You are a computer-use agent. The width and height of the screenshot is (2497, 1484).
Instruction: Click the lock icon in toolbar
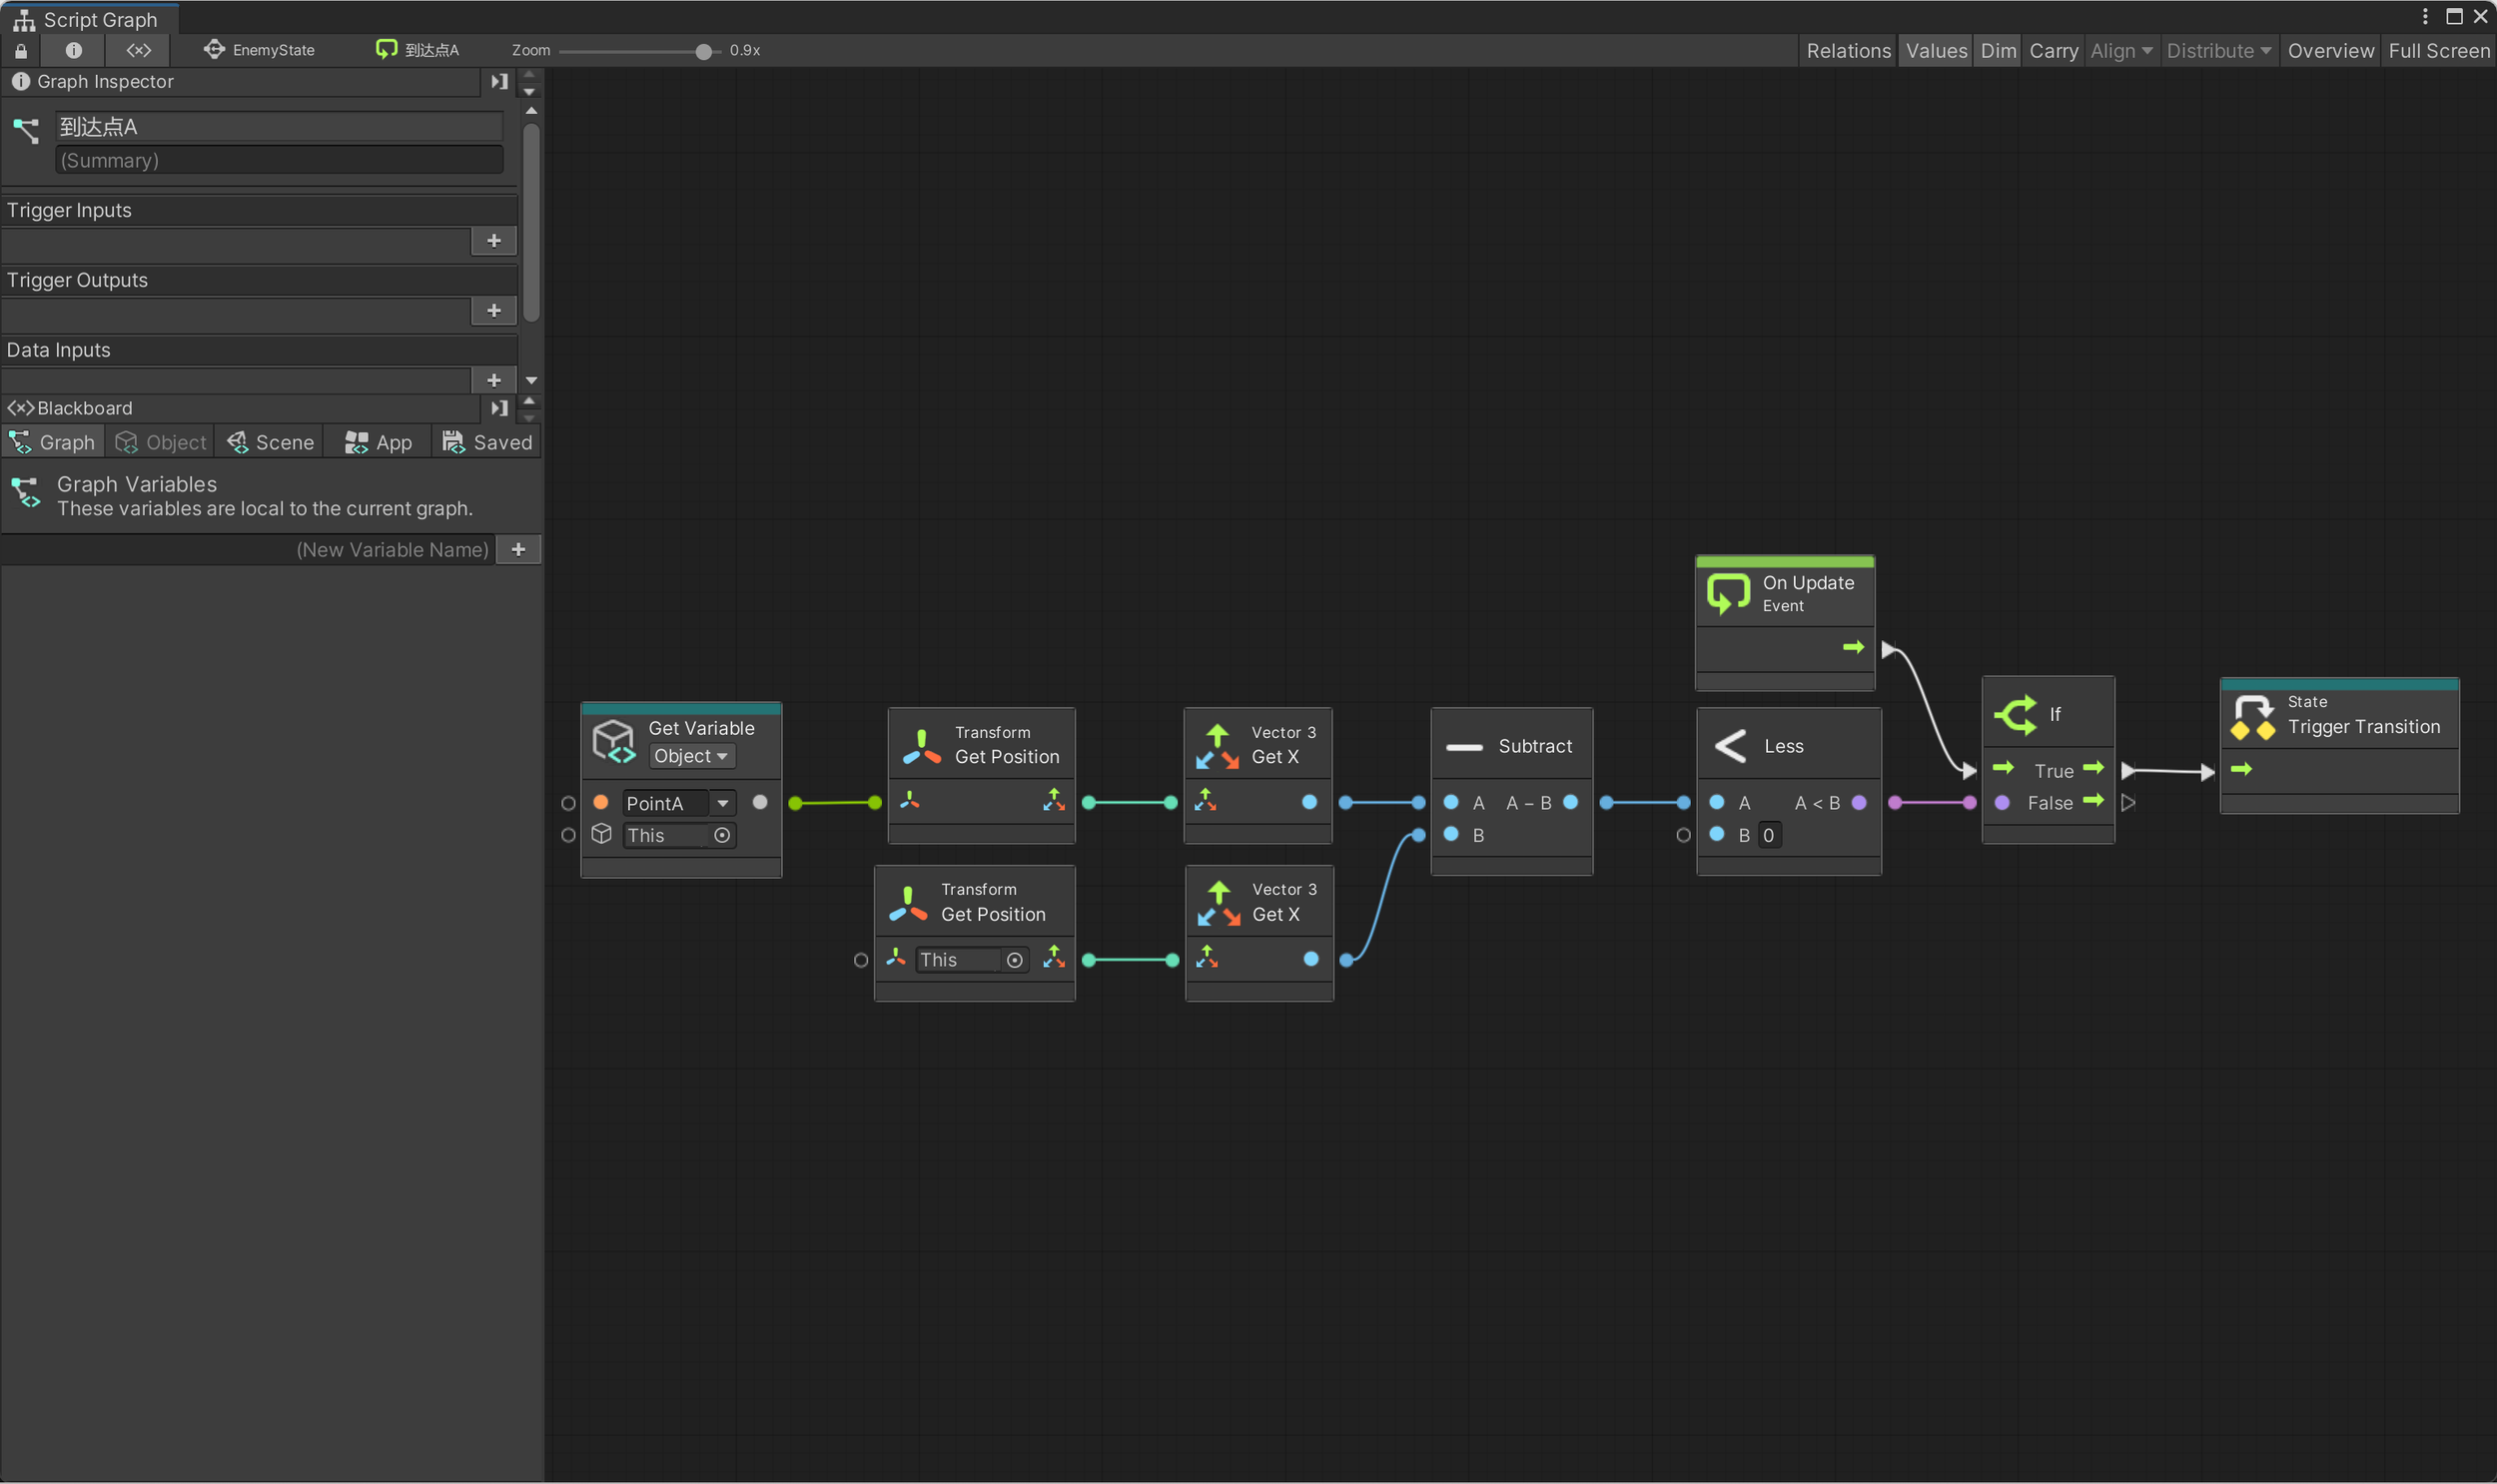21,50
